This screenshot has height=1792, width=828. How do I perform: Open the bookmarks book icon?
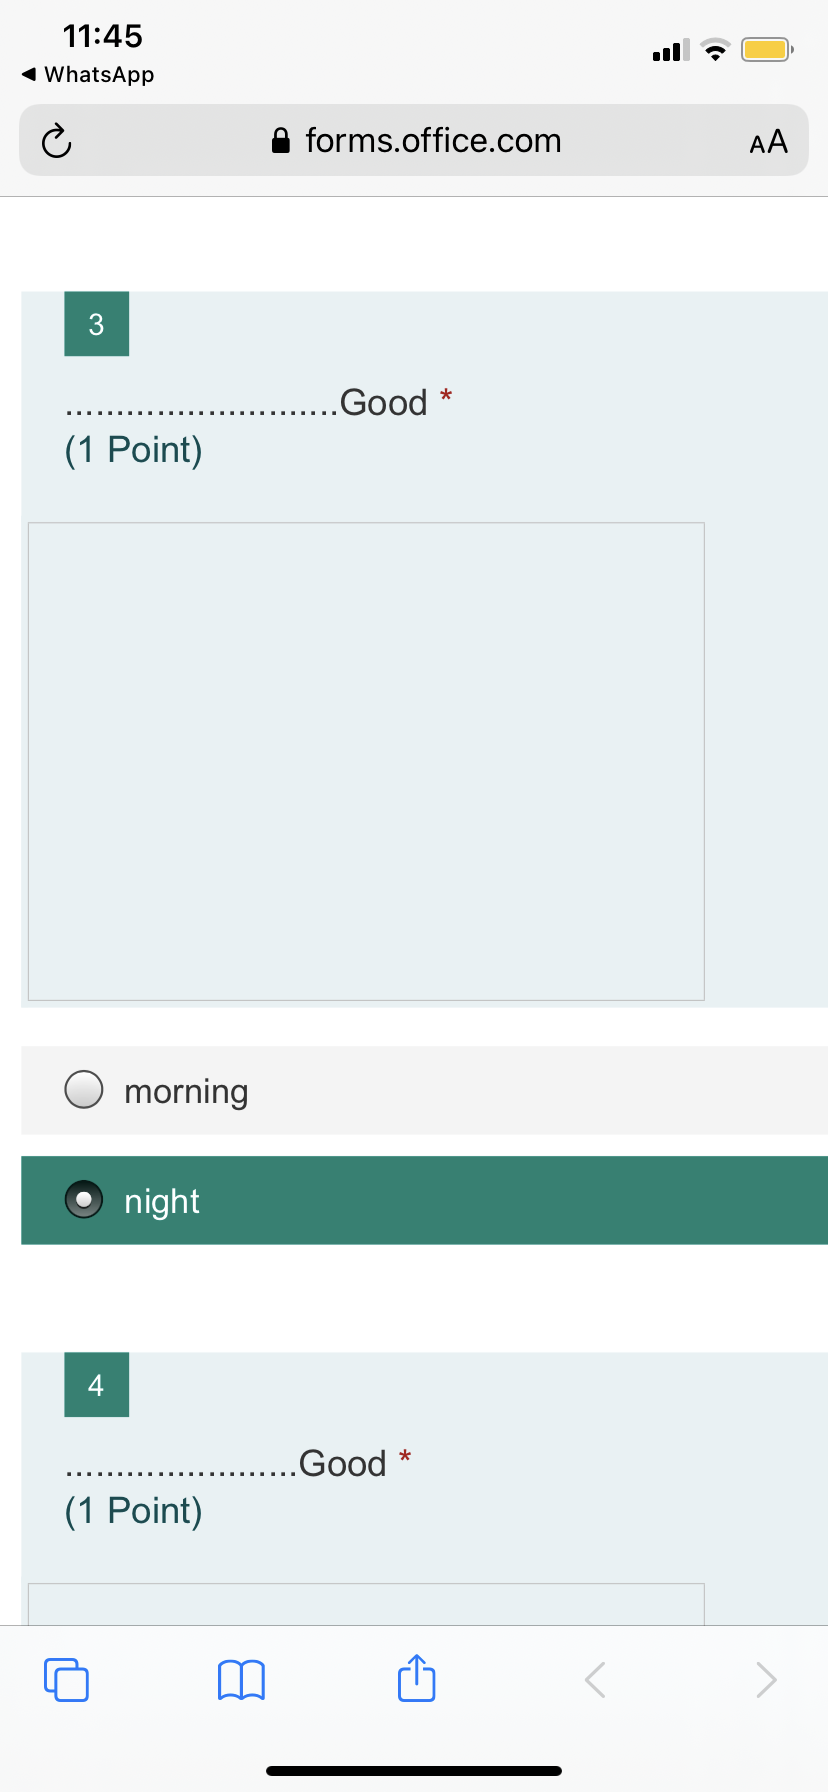tap(241, 1679)
